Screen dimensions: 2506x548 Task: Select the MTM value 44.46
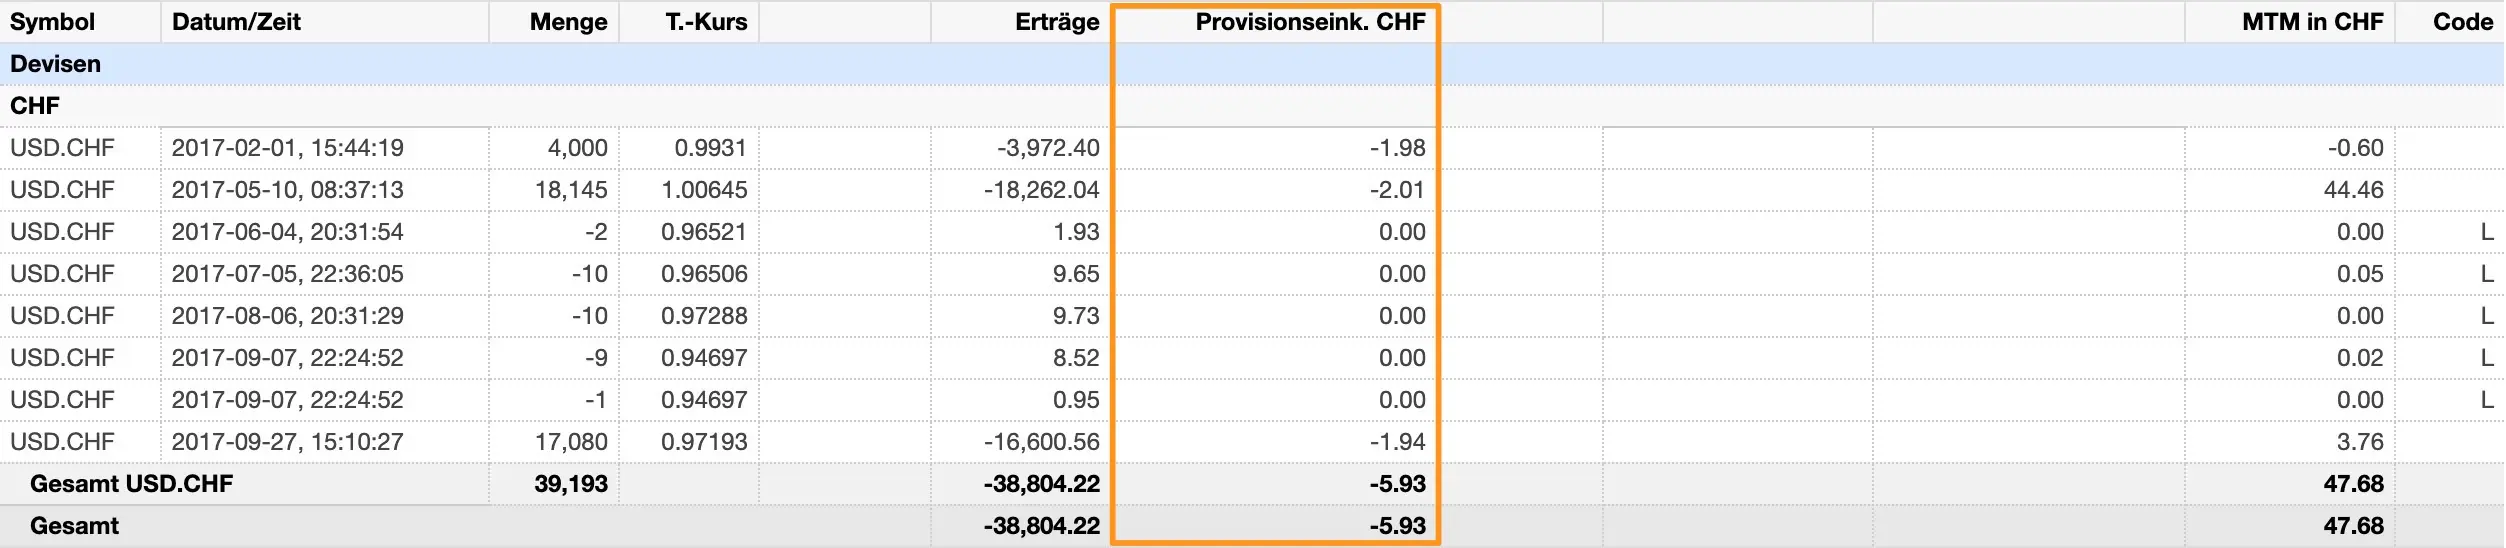coord(2353,190)
